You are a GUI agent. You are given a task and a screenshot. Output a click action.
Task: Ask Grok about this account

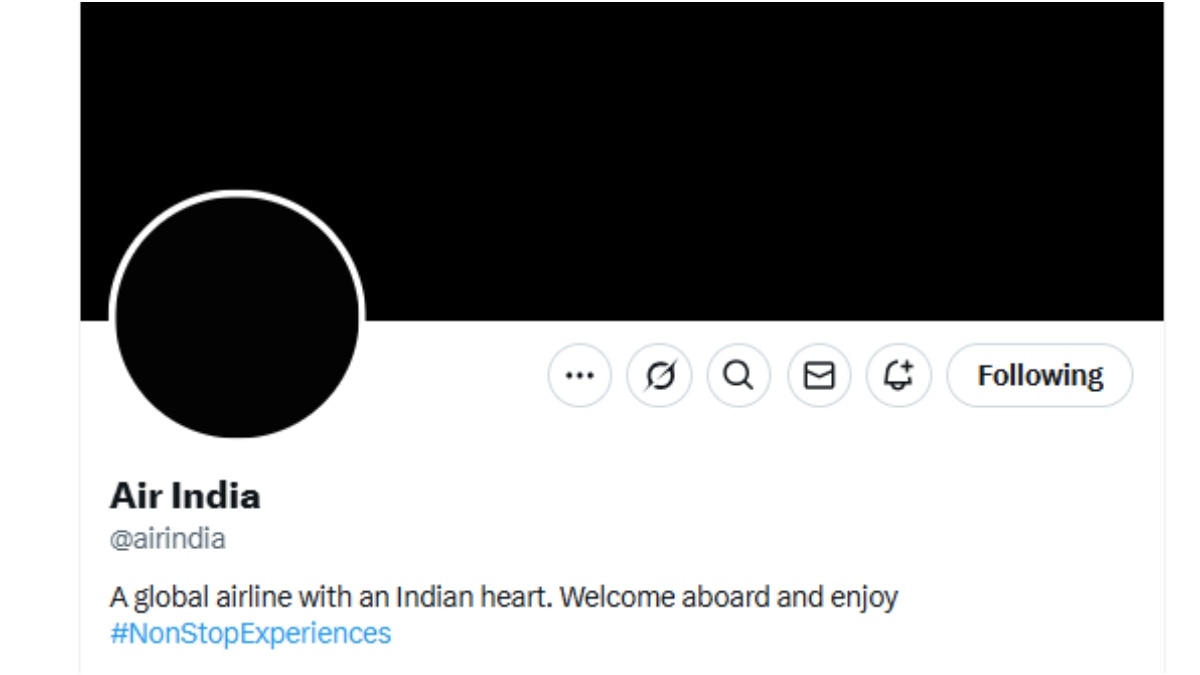click(659, 376)
